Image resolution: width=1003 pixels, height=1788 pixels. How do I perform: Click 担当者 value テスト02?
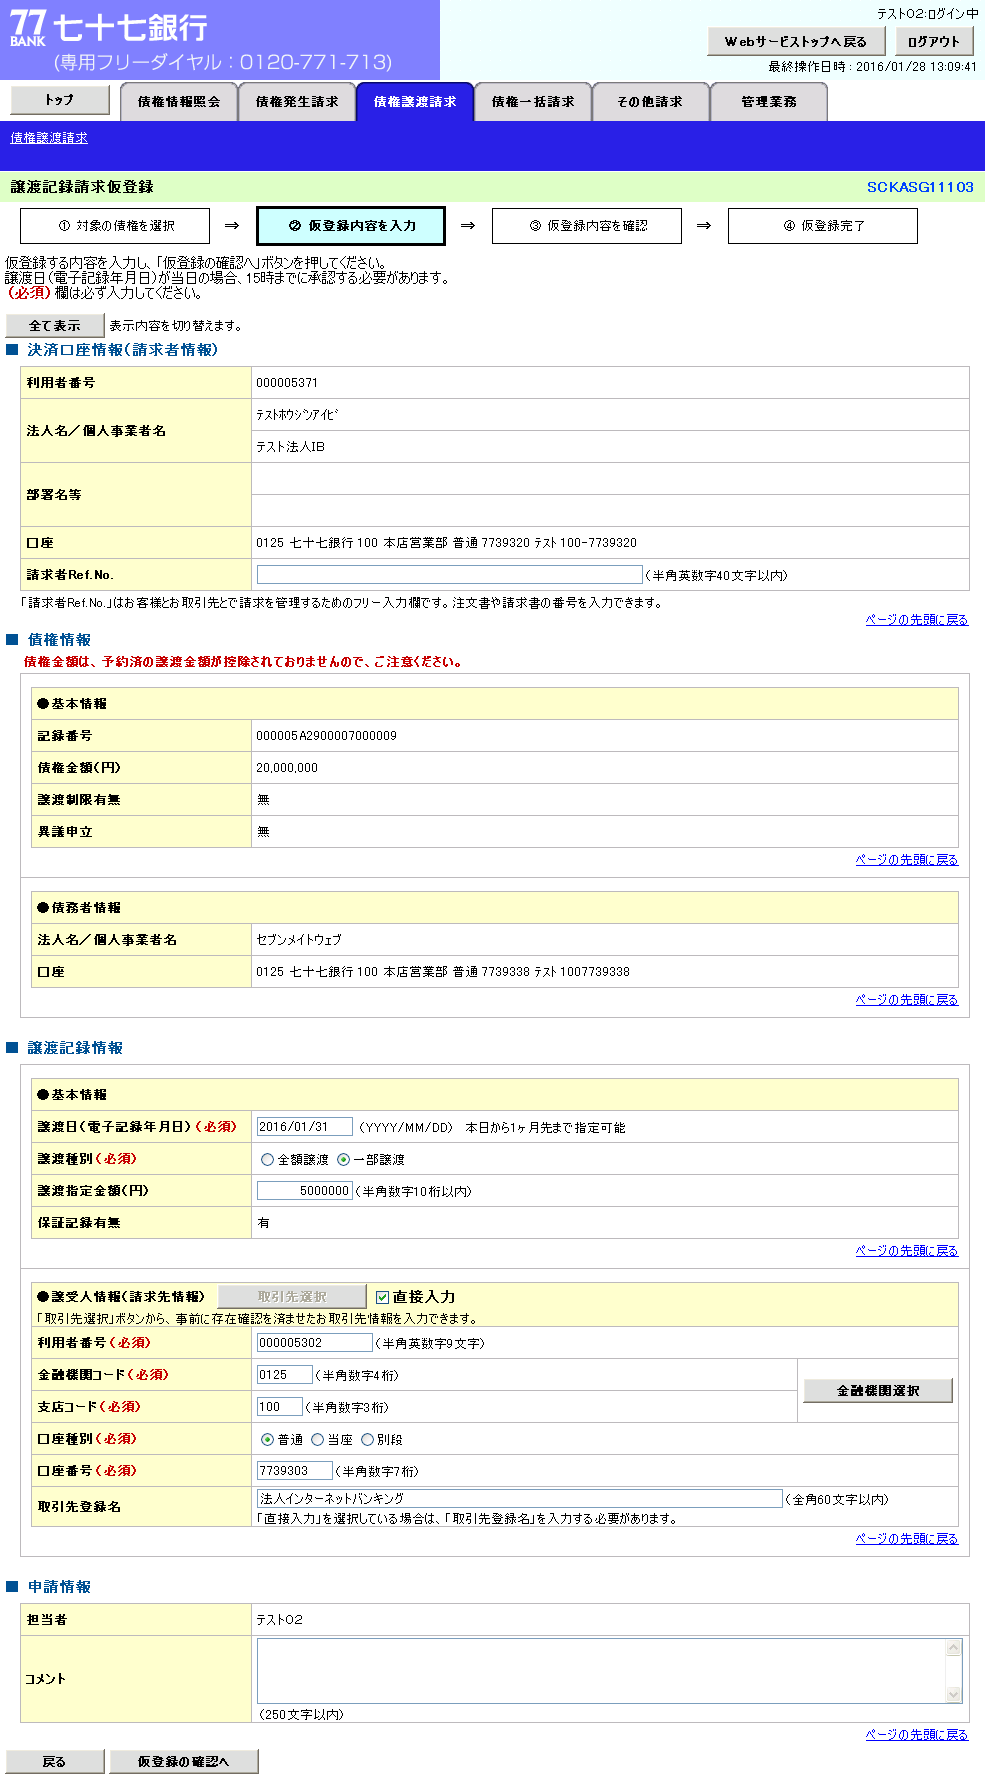click(279, 1620)
